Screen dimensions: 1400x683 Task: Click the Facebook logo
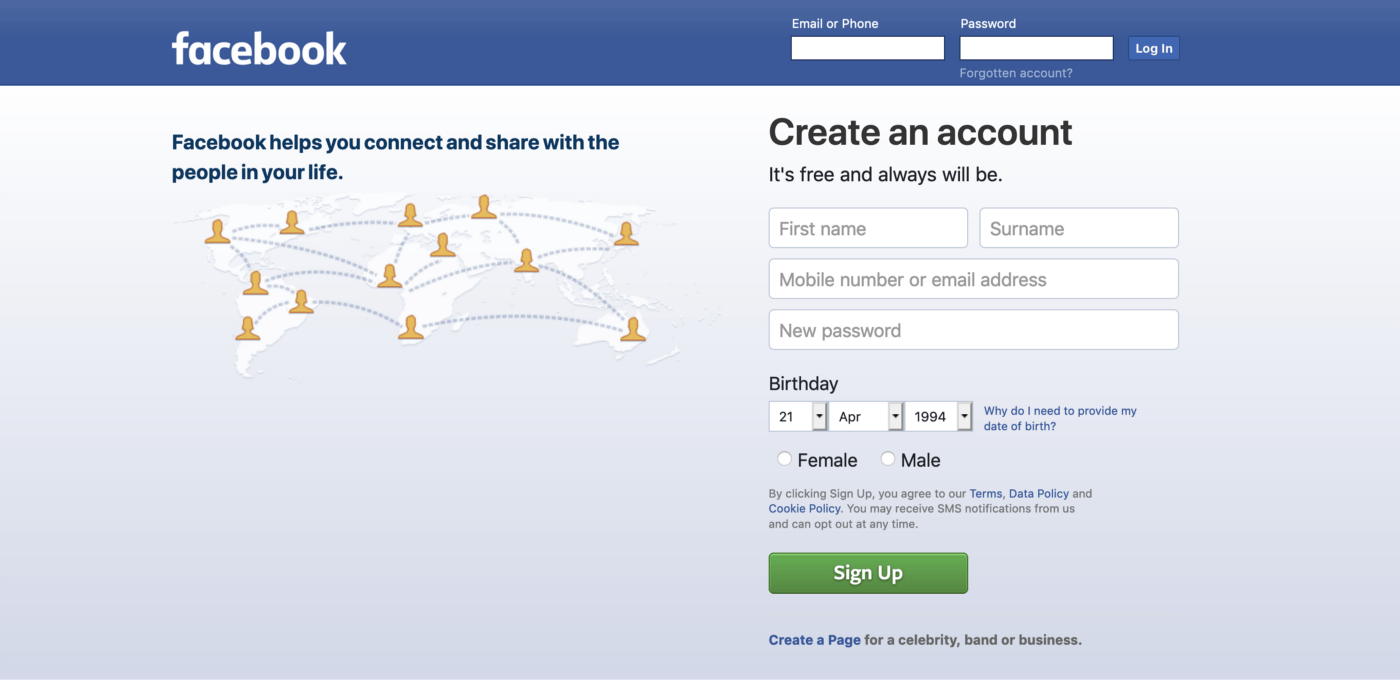(x=259, y=48)
